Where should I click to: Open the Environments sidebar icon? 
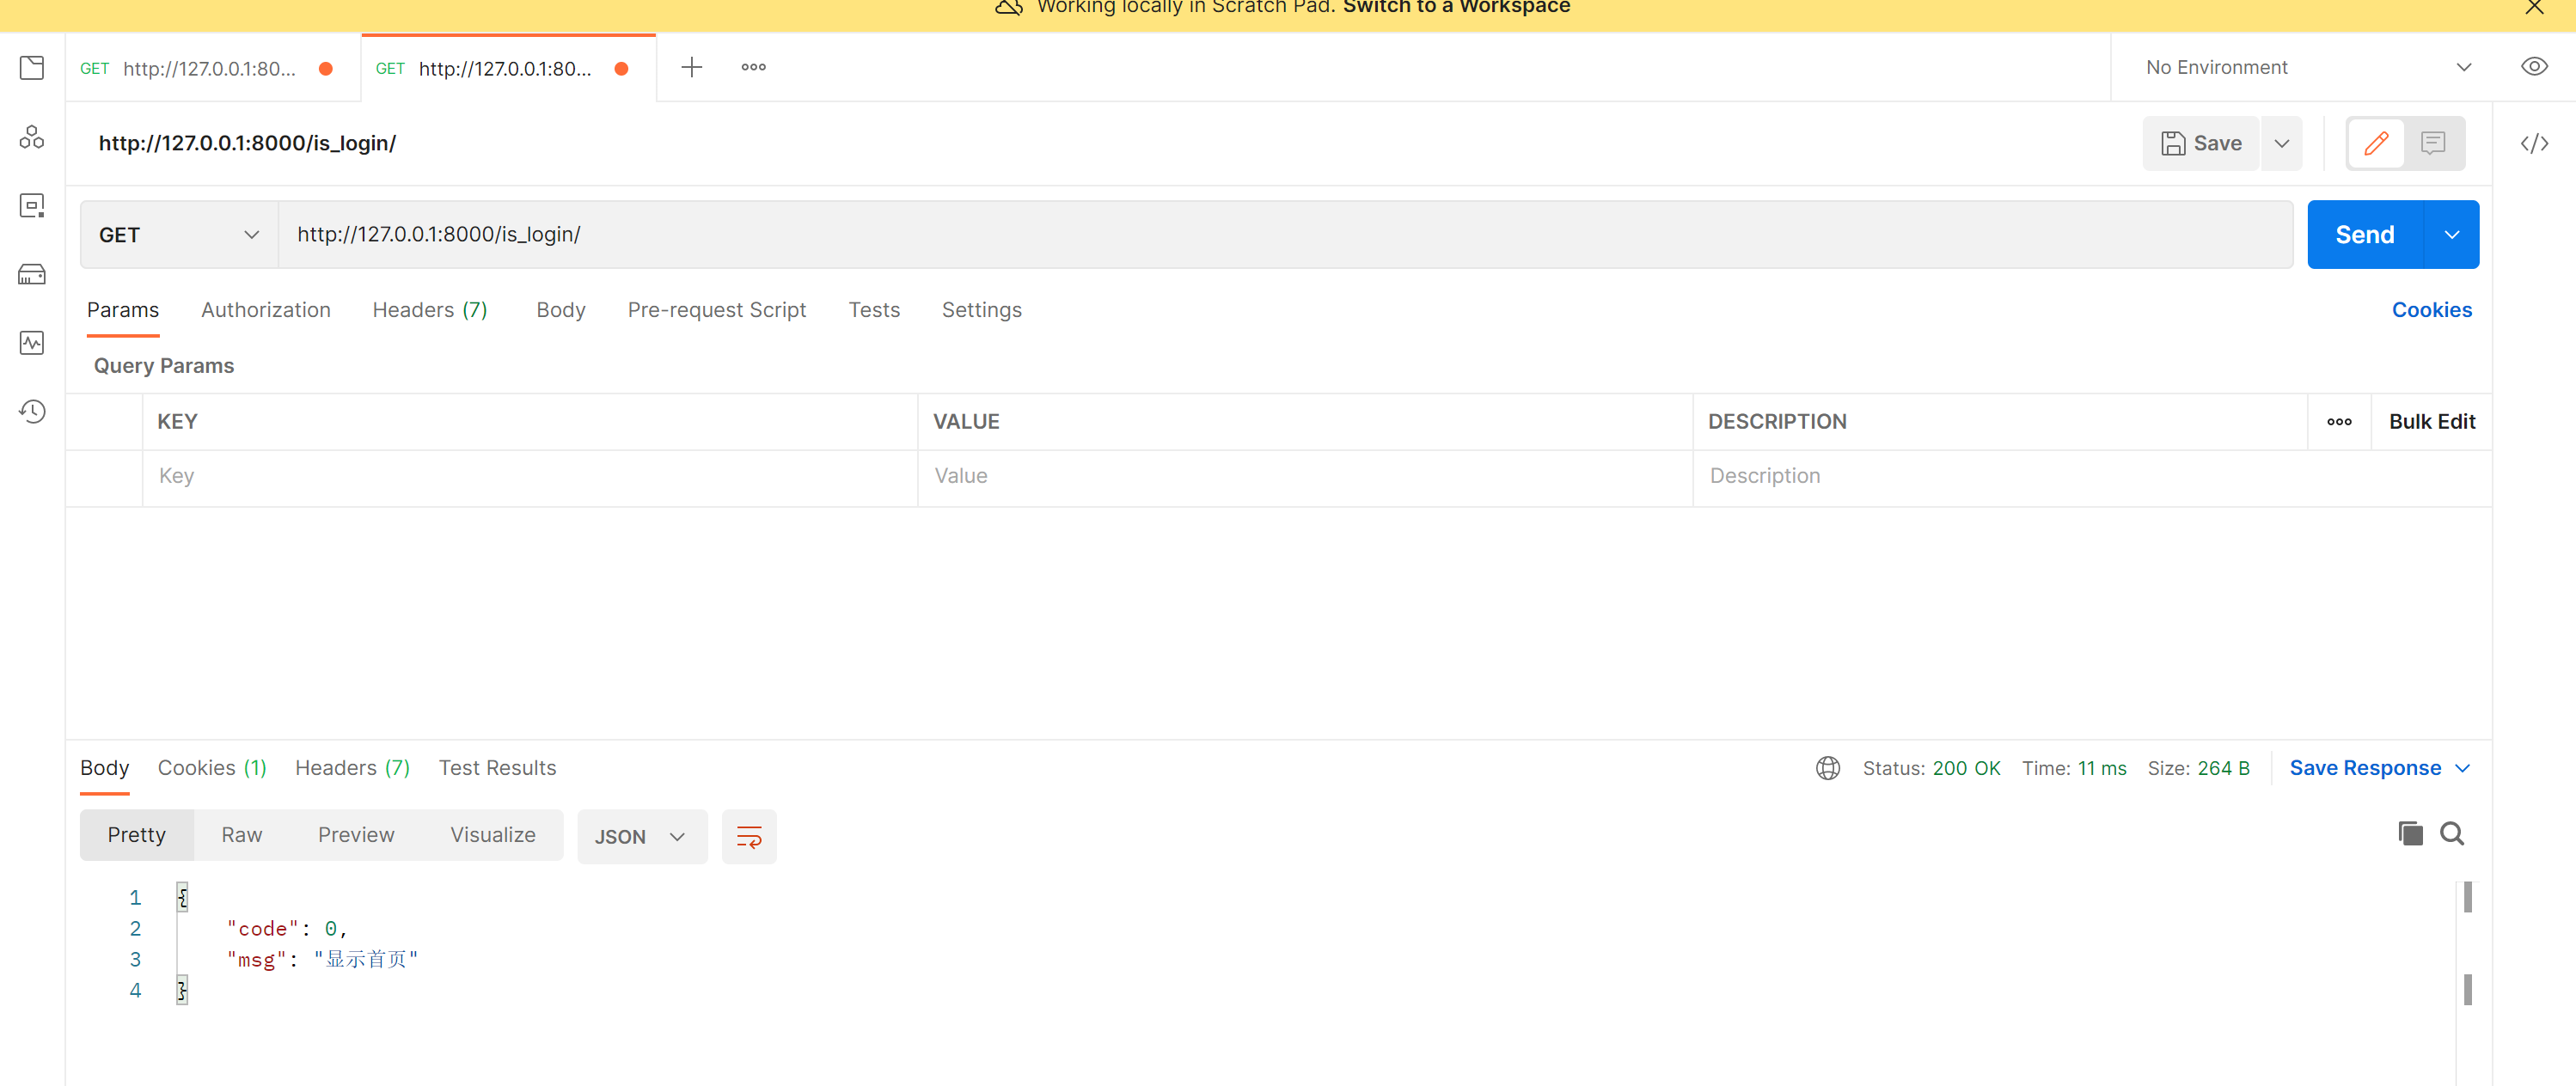[32, 206]
